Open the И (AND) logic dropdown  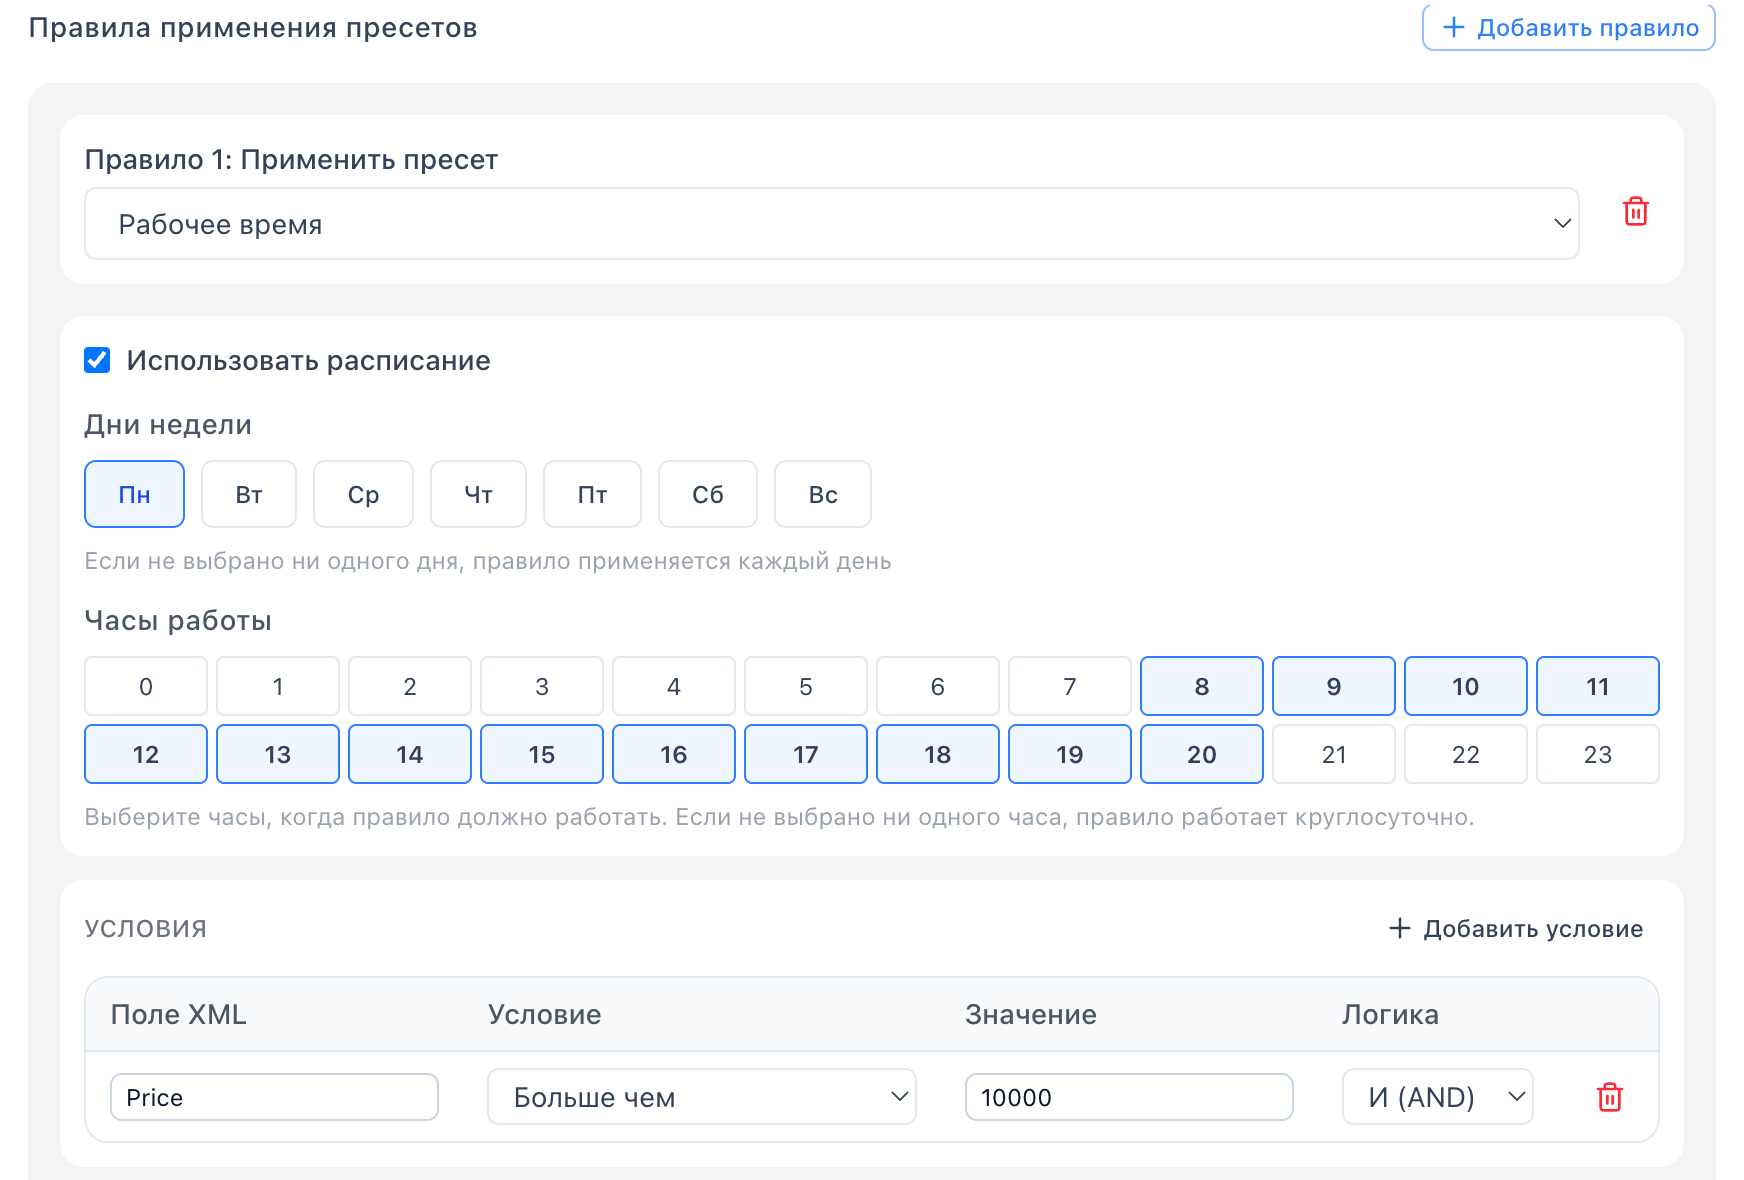coord(1437,1097)
